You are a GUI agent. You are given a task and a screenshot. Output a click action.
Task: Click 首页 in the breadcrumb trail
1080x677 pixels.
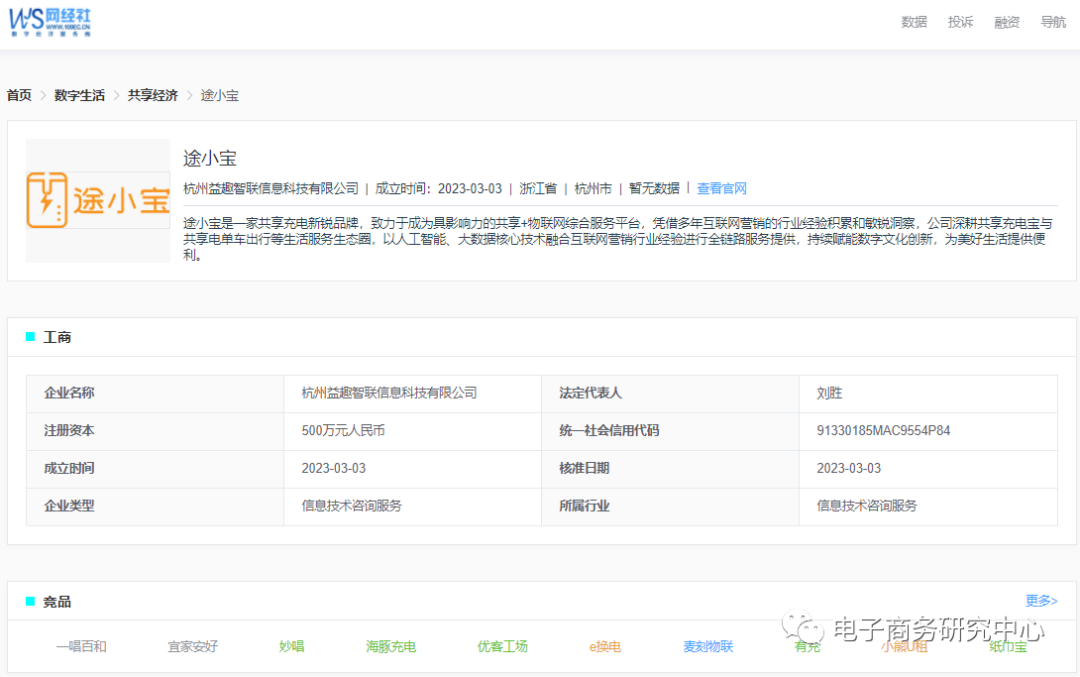point(18,95)
